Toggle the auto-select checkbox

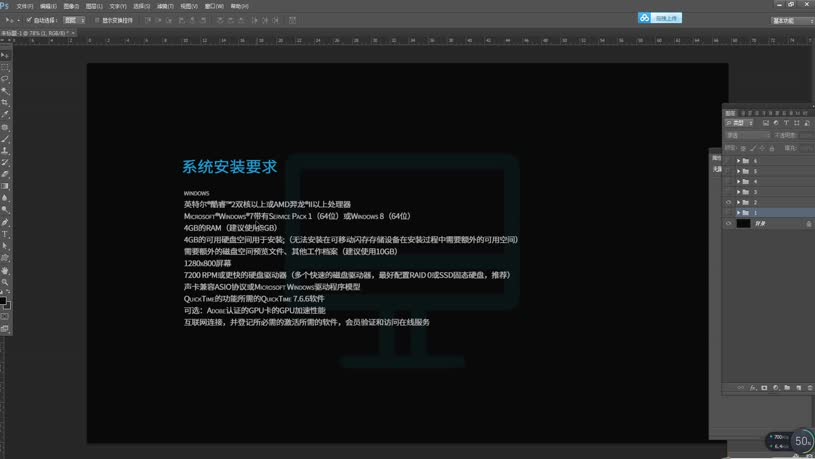[x=29, y=20]
